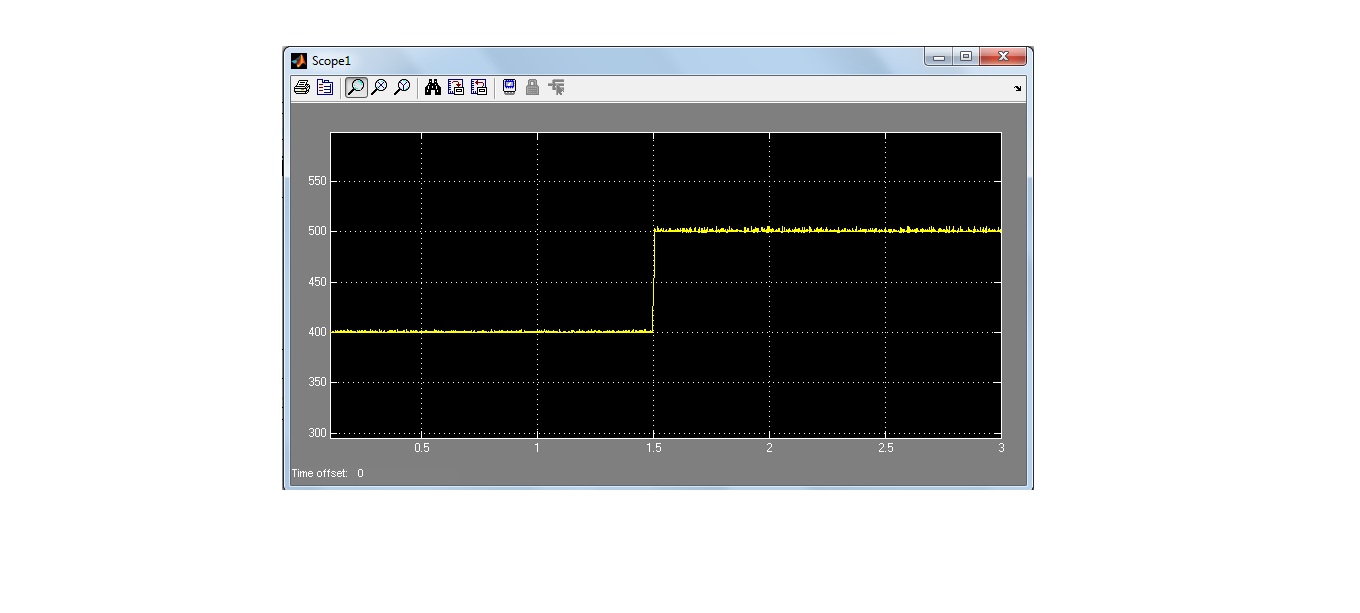Toggle the Zoom tool
The width and height of the screenshot is (1360, 613).
tap(355, 88)
